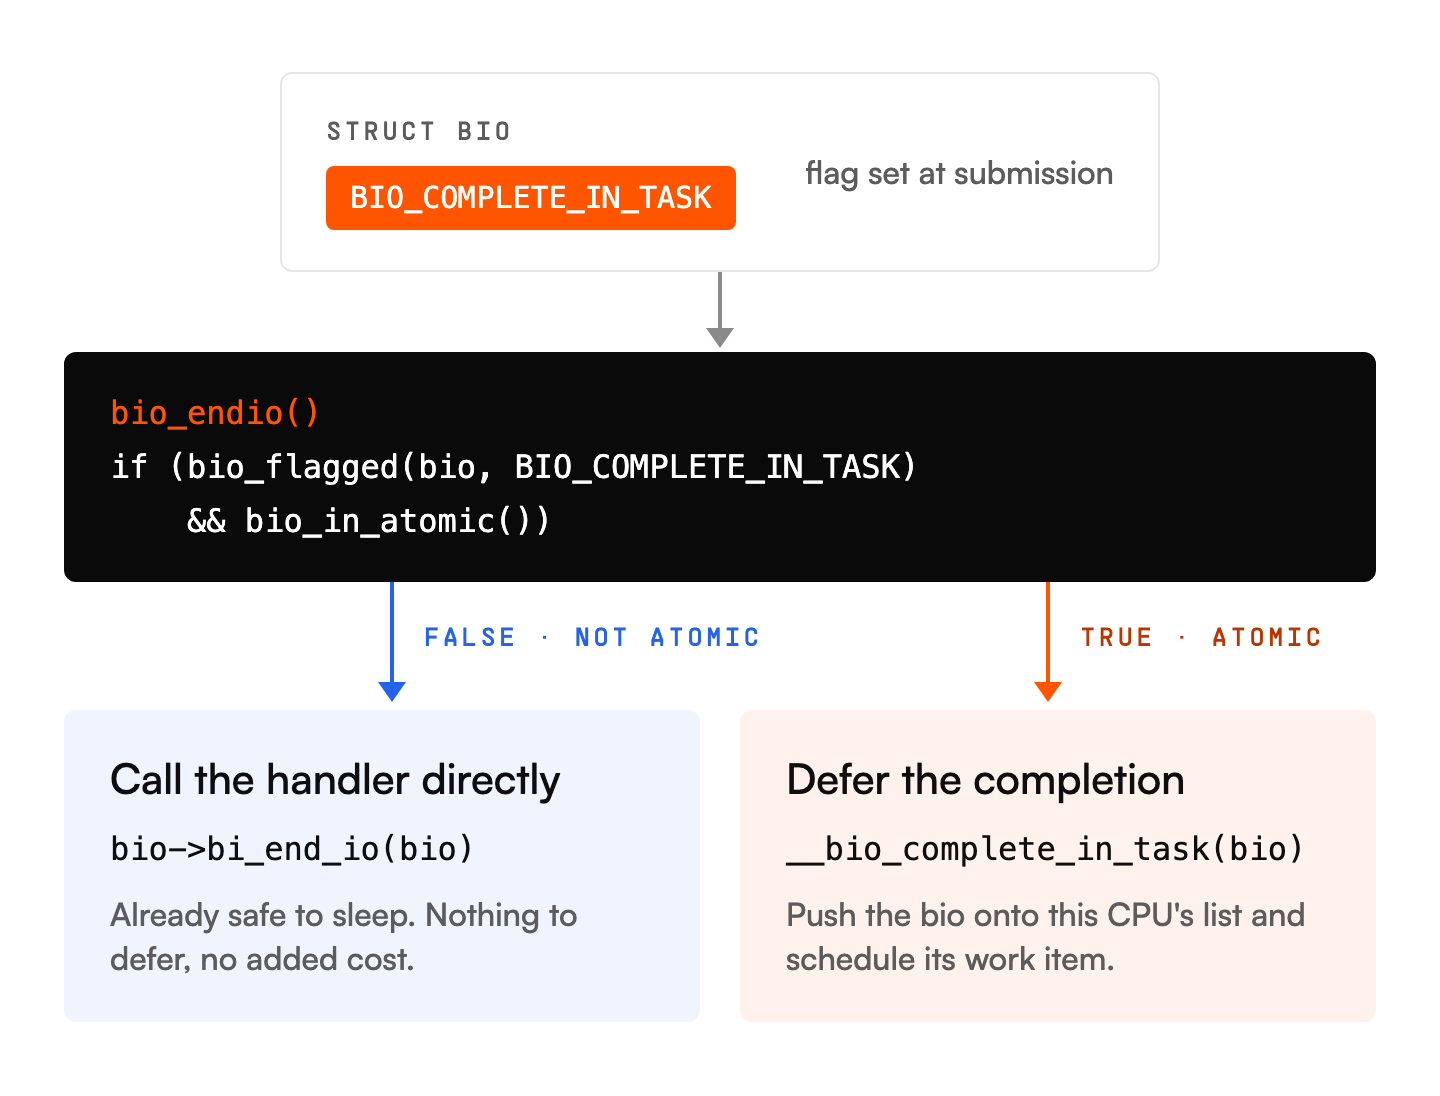Click the 'Already safe to sleep' description
This screenshot has width=1440, height=1096.
pos(344,937)
